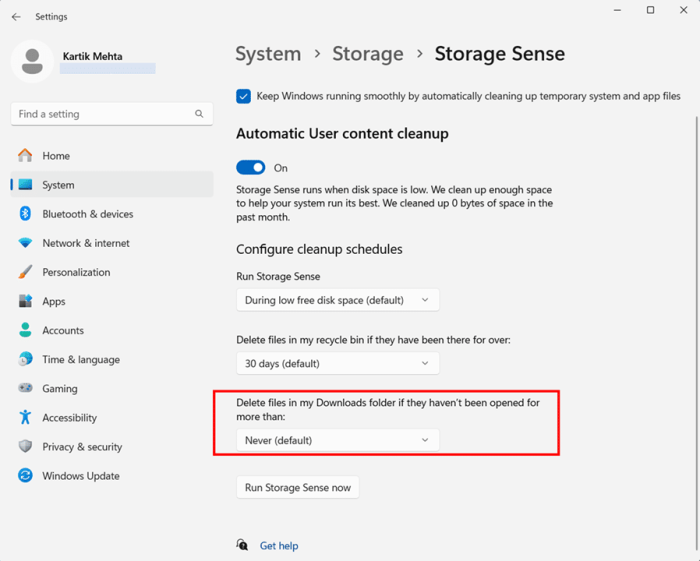Screen dimensions: 700x561
Task: Click the Accounts person icon
Action: tap(25, 330)
